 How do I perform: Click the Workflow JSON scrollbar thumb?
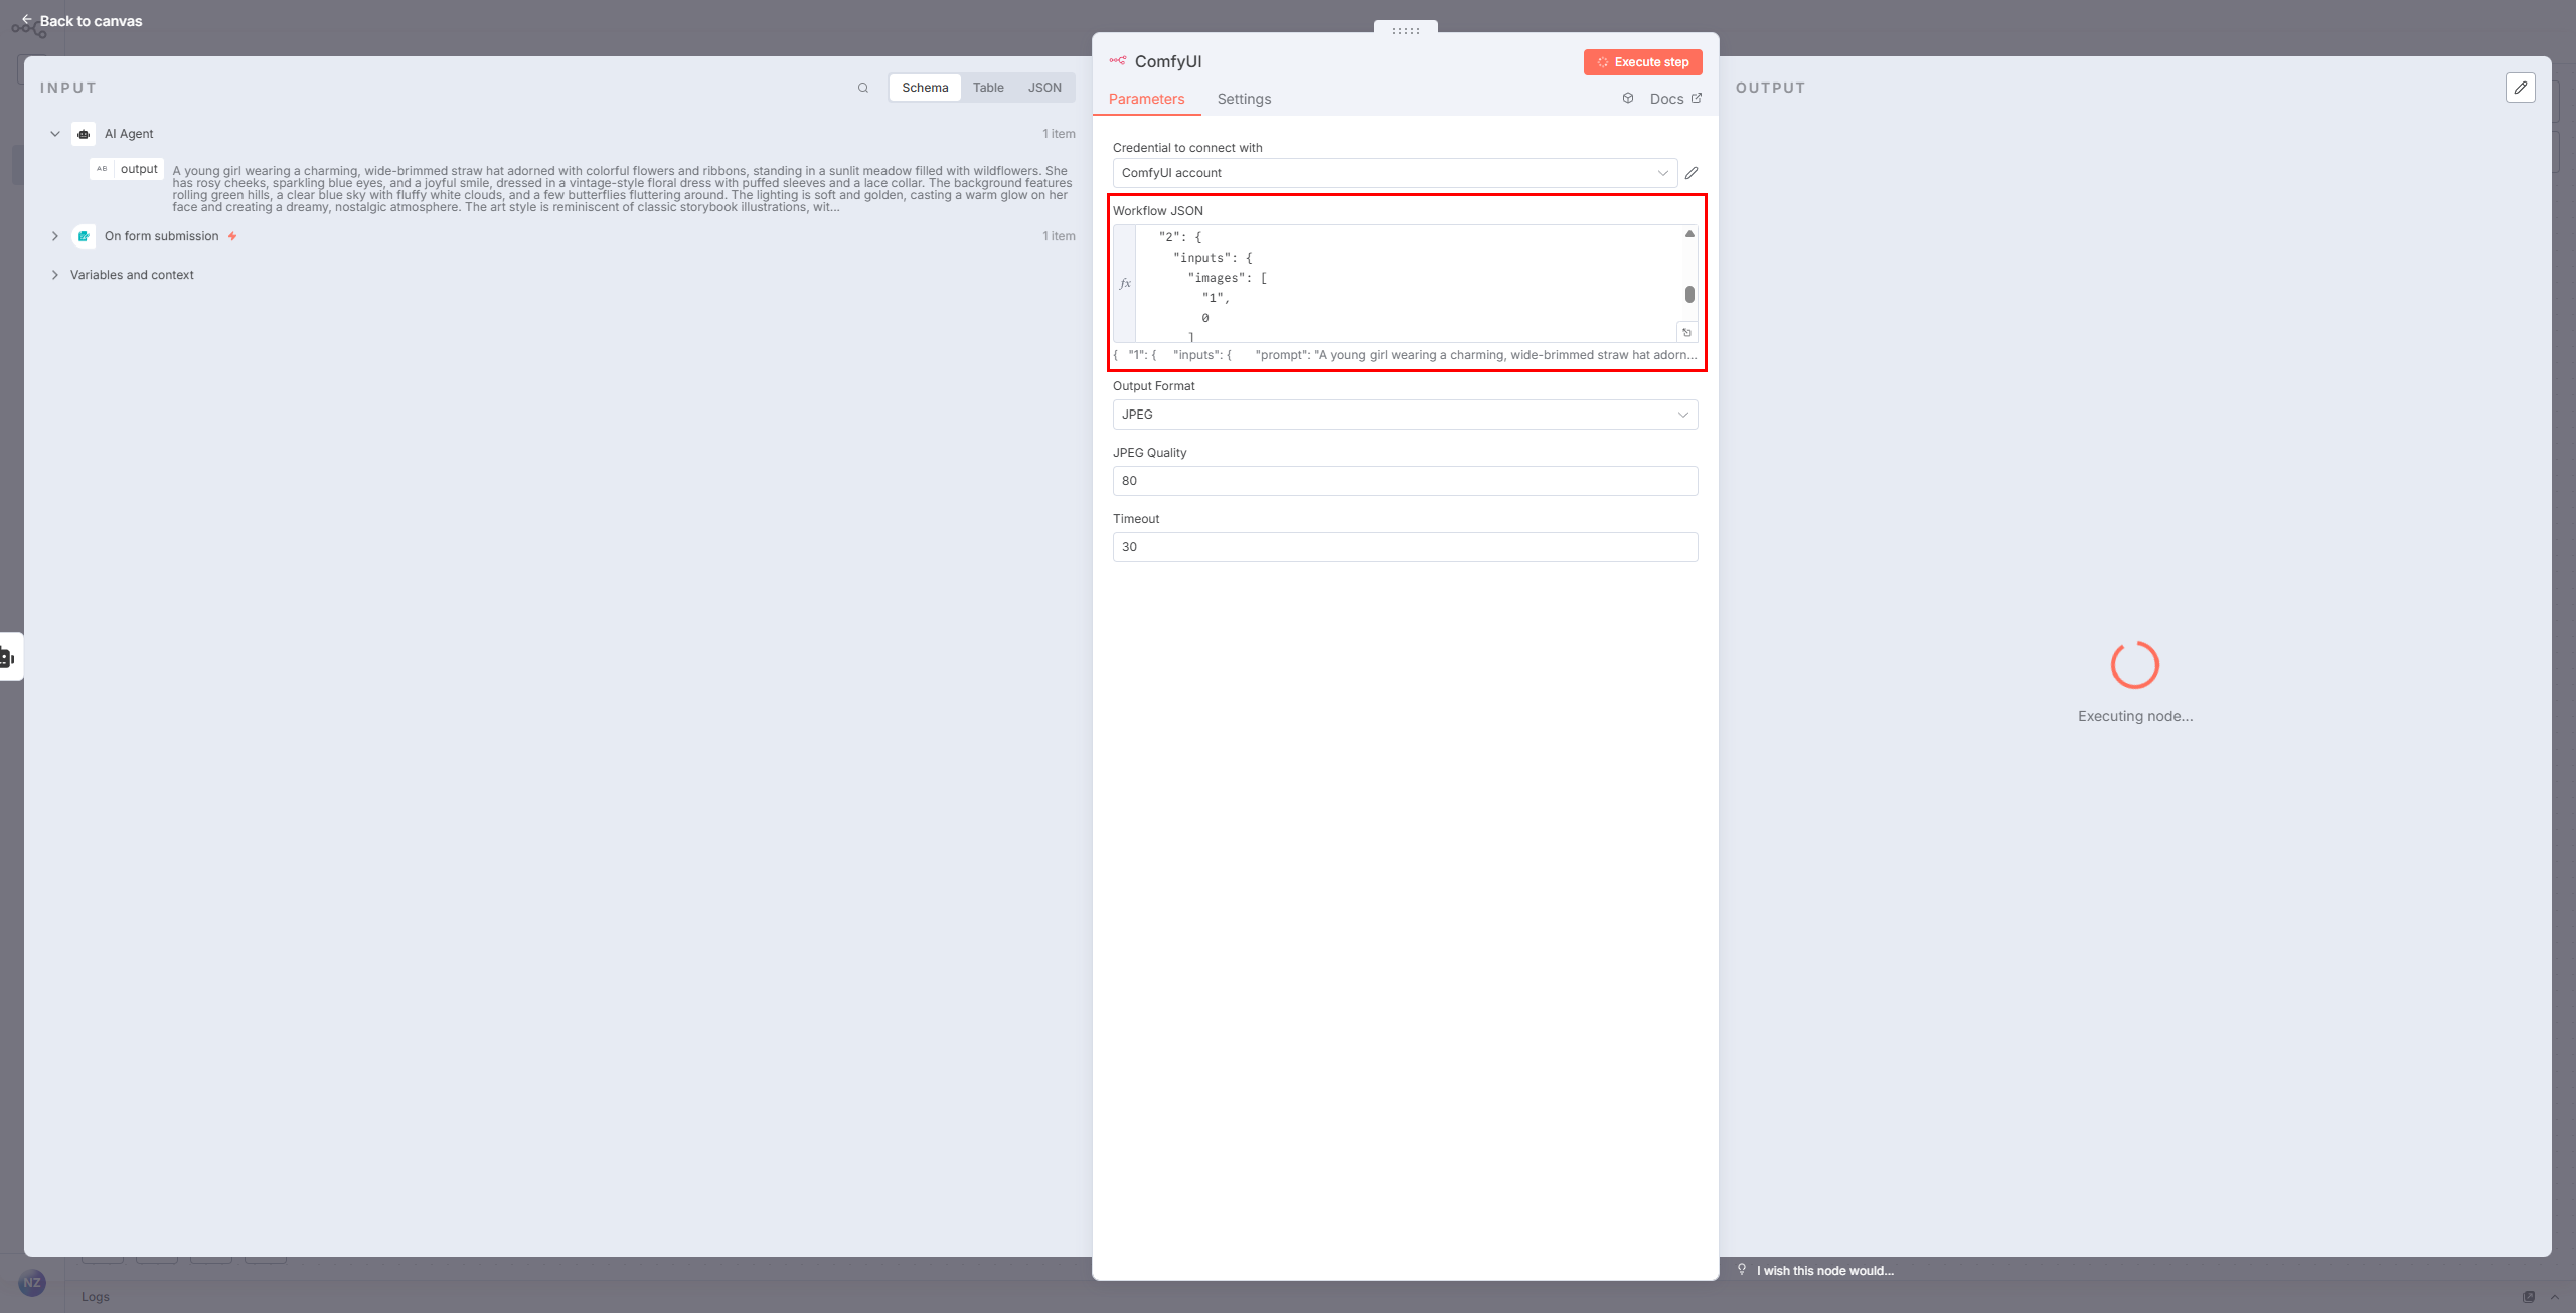tap(1689, 294)
